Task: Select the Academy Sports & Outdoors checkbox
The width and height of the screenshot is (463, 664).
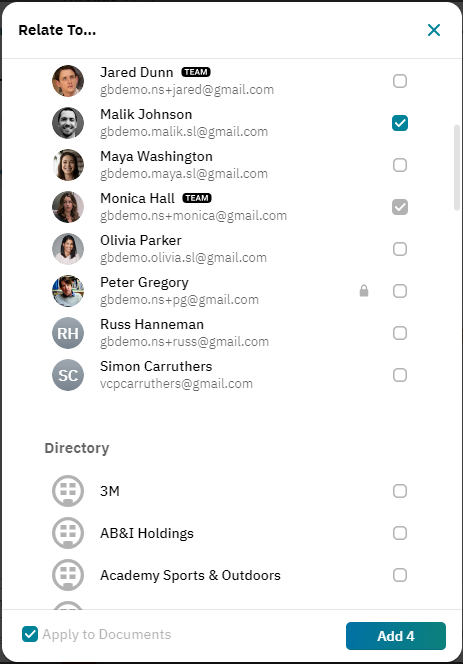Action: point(400,575)
